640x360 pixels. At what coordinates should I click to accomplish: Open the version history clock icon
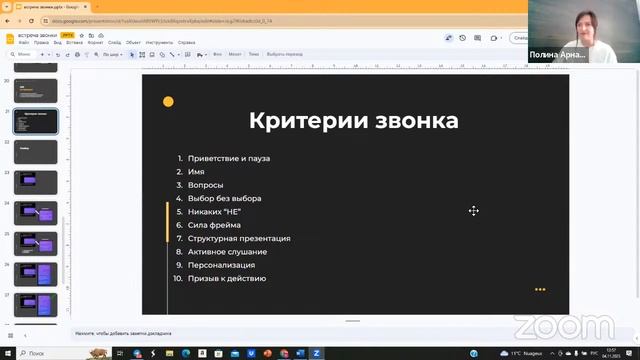pos(462,38)
